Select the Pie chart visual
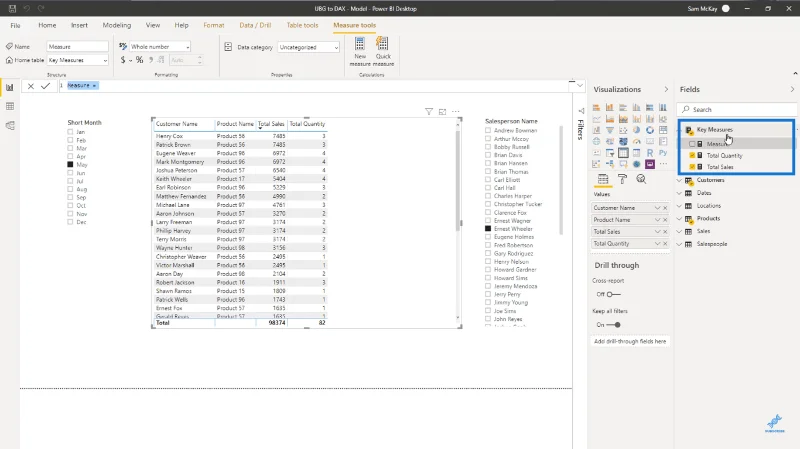Viewport: 800px width, 449px height. click(x=636, y=130)
